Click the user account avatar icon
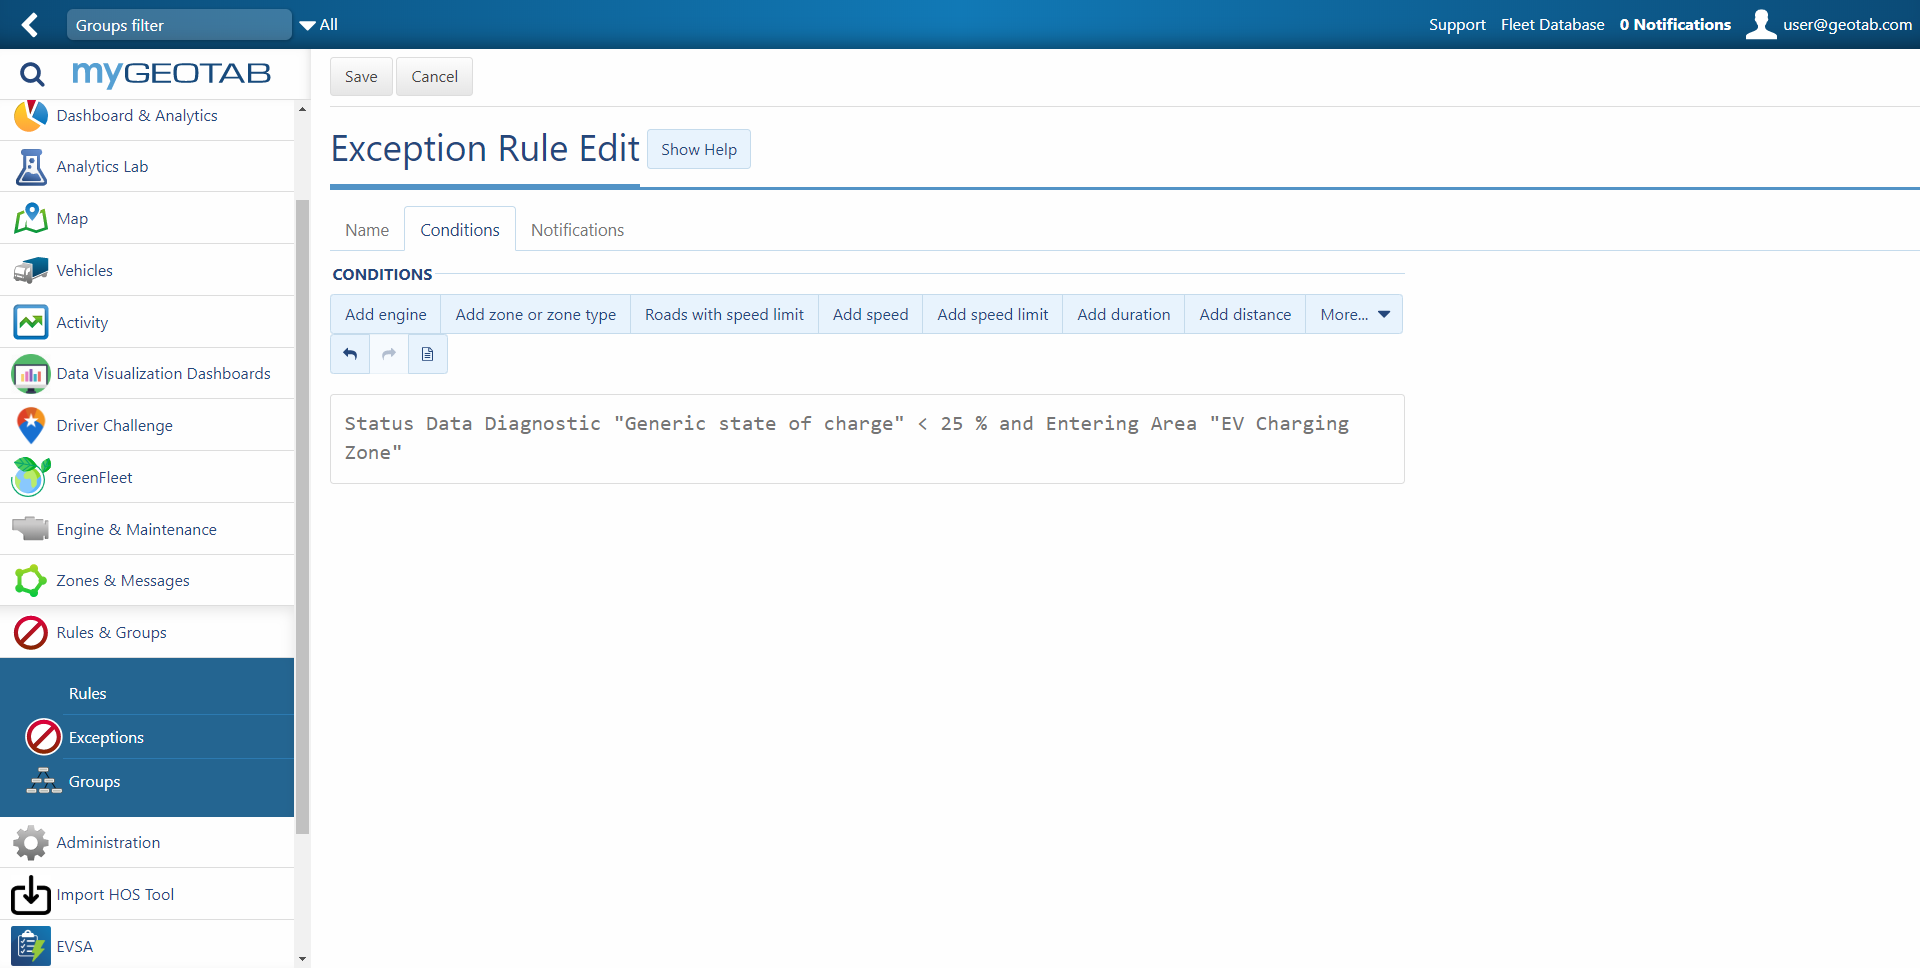1920x968 pixels. 1761,24
